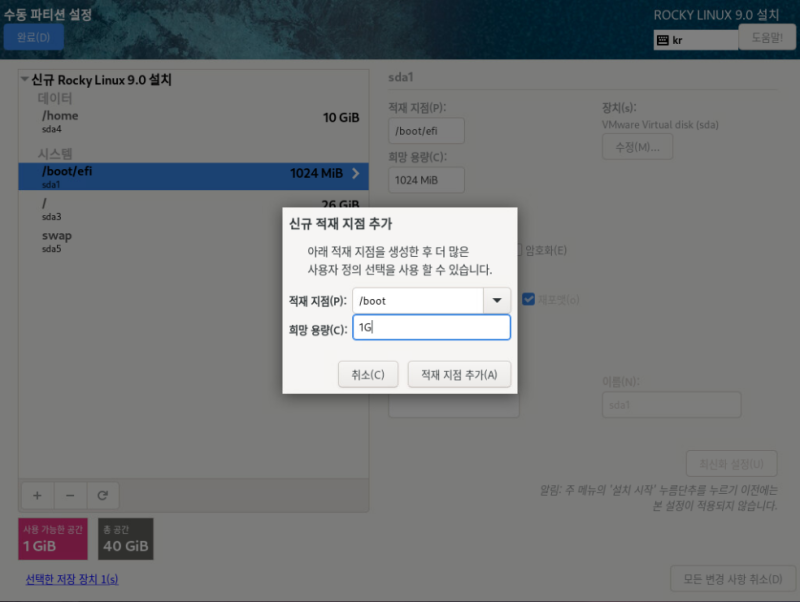
Task: Select the swap sda5 partition row
Action: pyautogui.click(x=193, y=241)
